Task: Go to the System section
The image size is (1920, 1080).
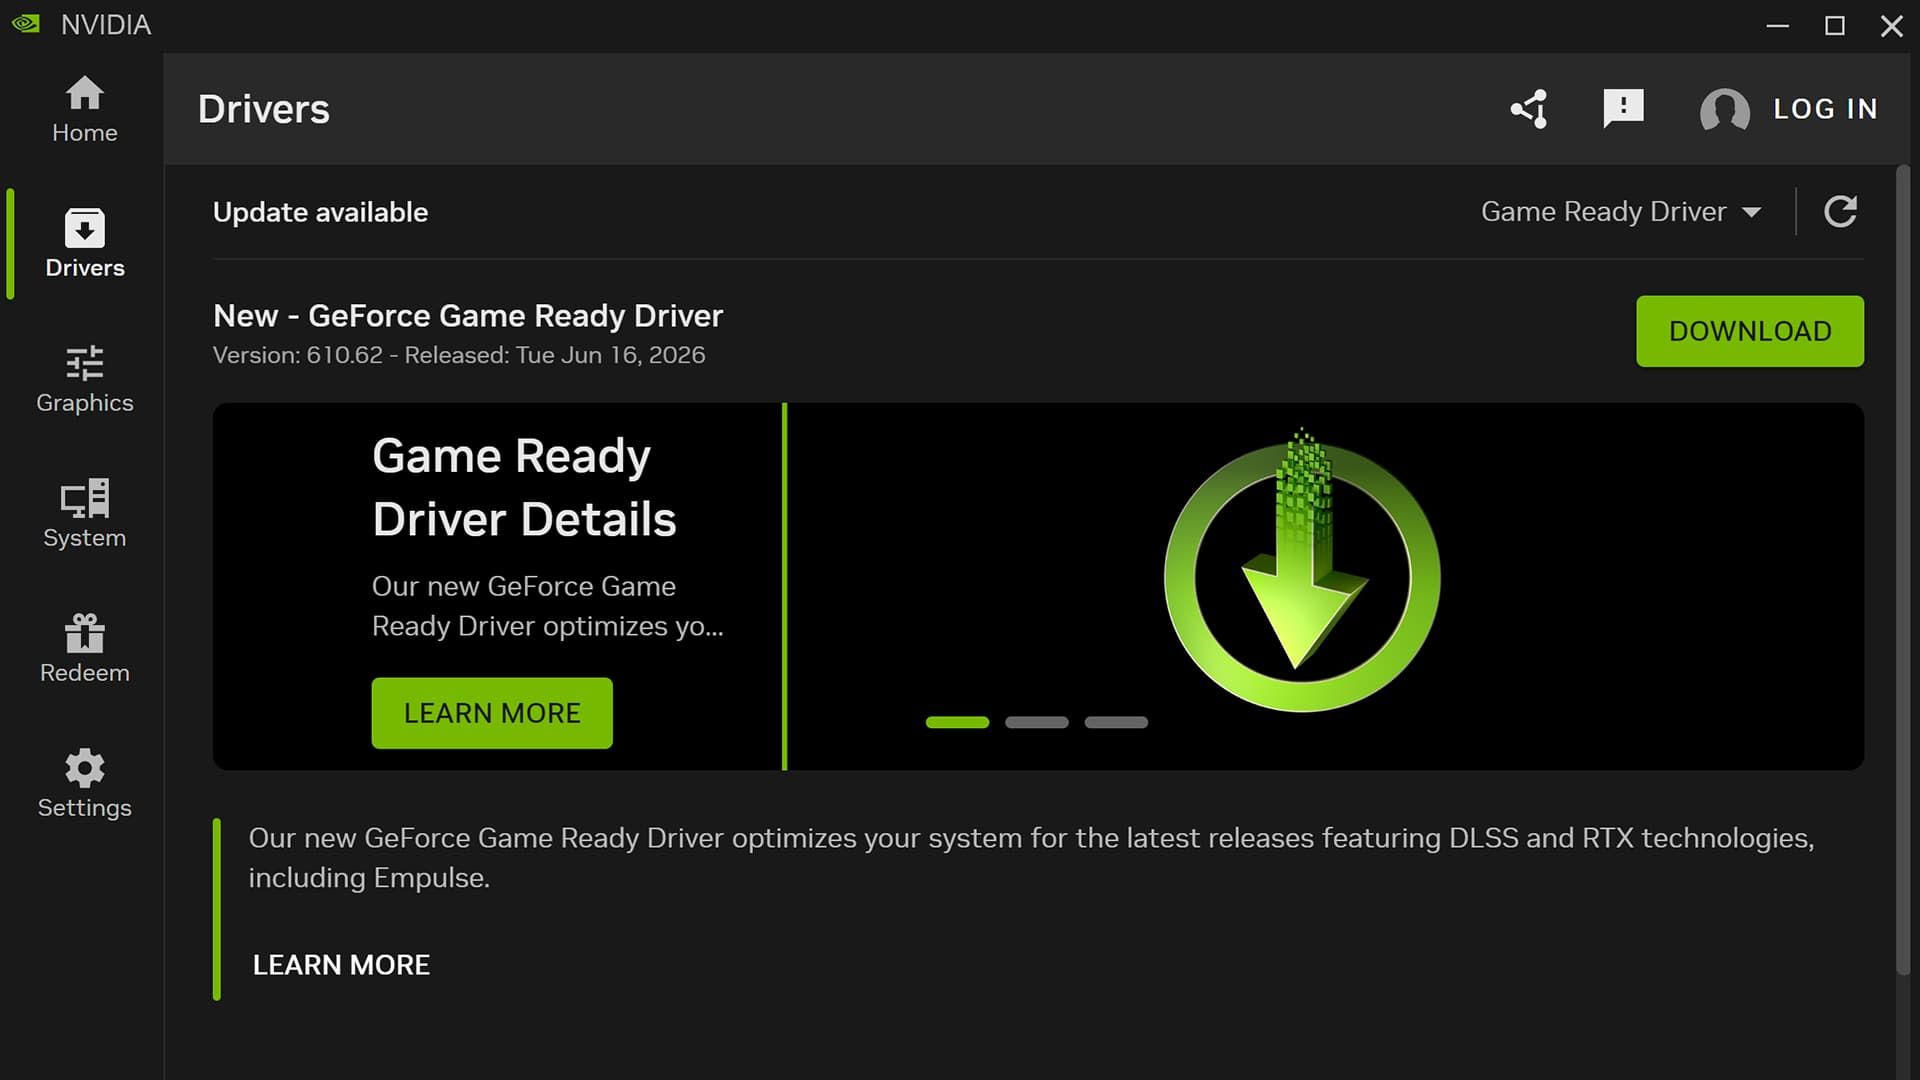Action: 84,514
